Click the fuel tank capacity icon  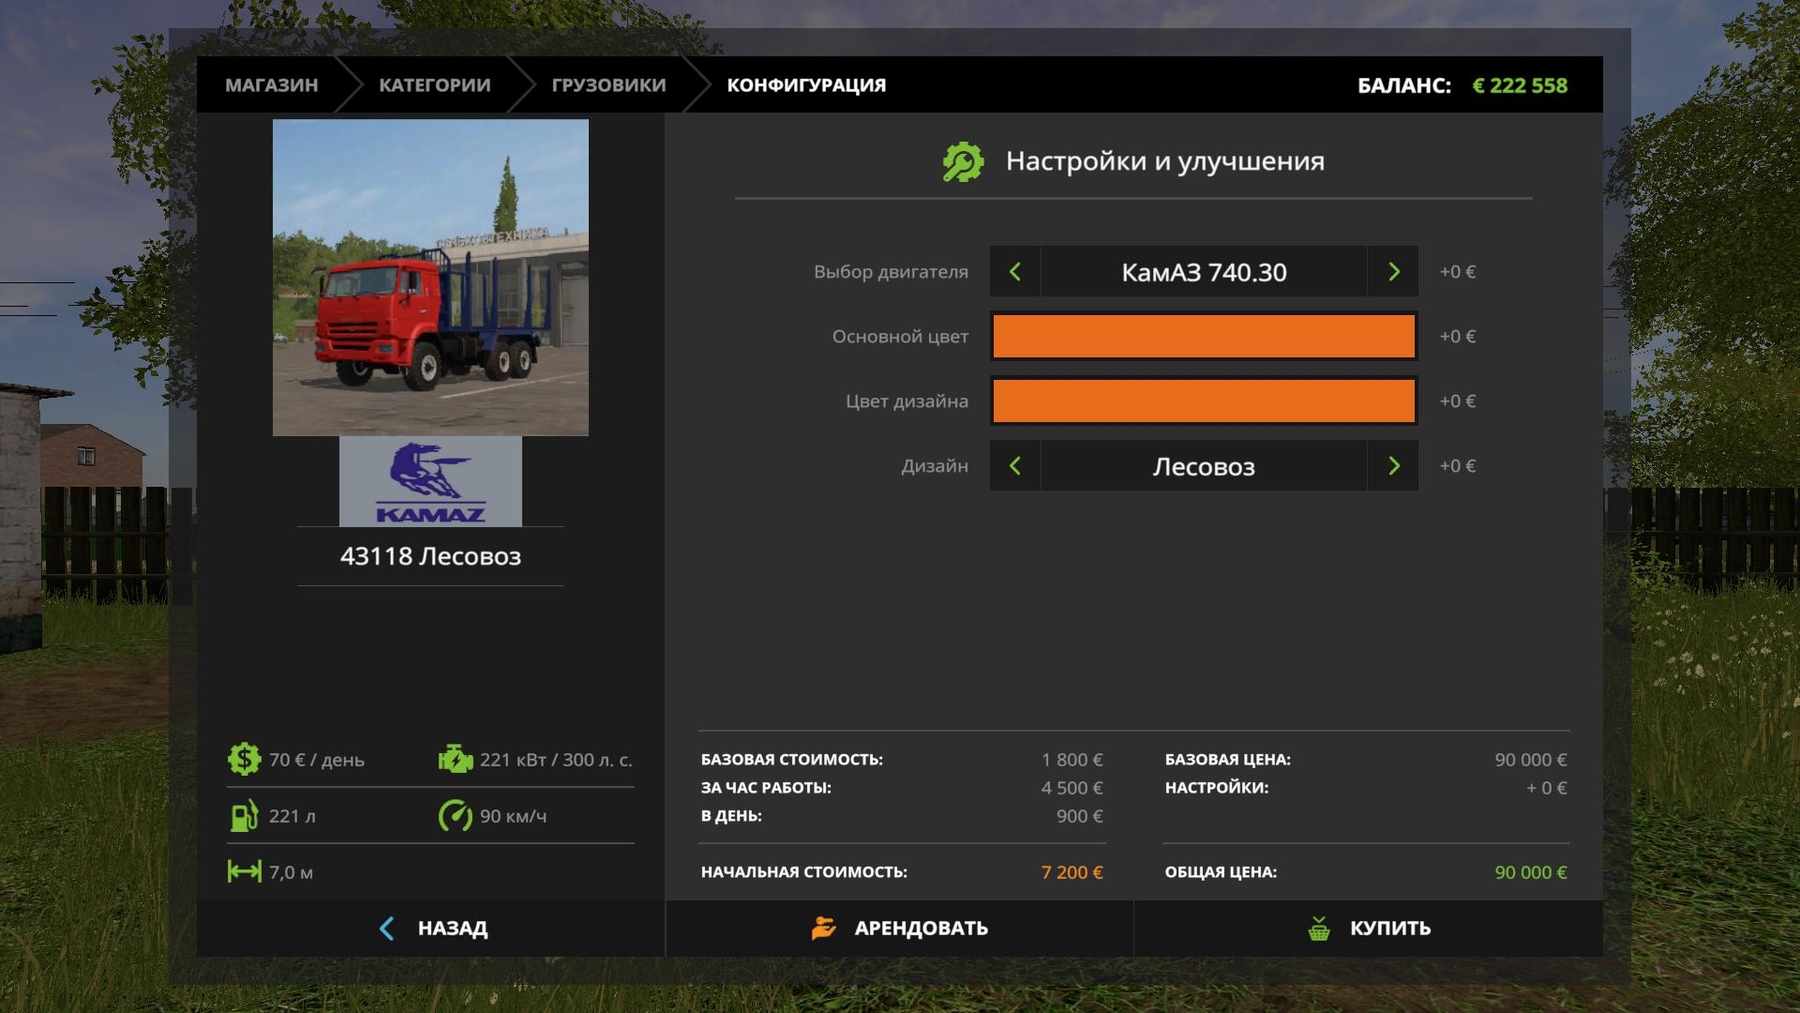[x=244, y=816]
